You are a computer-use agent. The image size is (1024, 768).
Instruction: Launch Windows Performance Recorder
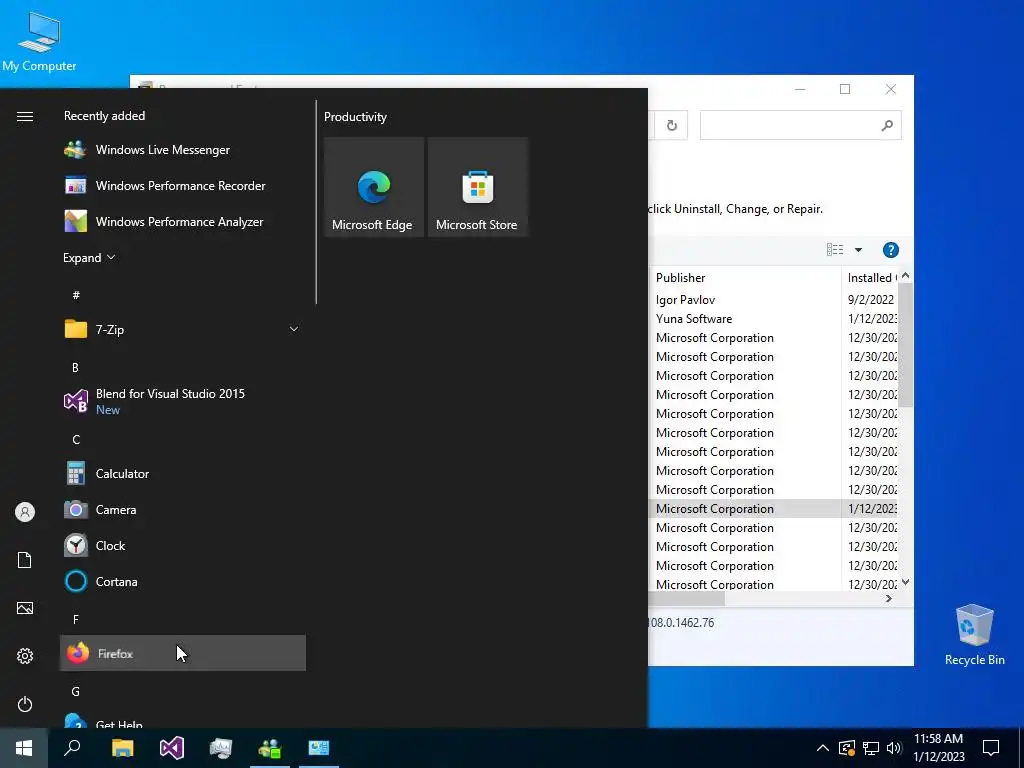pyautogui.click(x=182, y=185)
